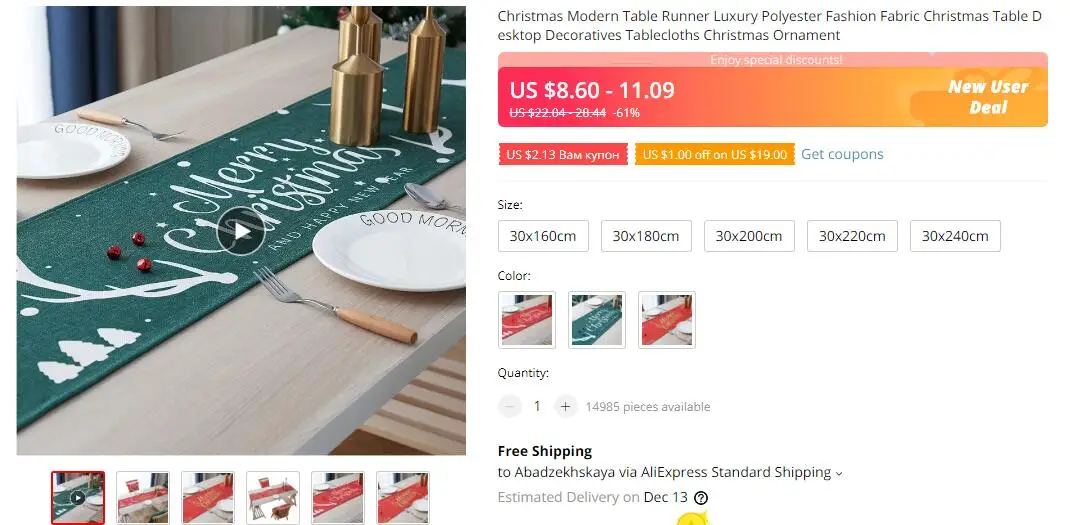
Task: Choose the first red color swatch
Action: click(x=527, y=320)
